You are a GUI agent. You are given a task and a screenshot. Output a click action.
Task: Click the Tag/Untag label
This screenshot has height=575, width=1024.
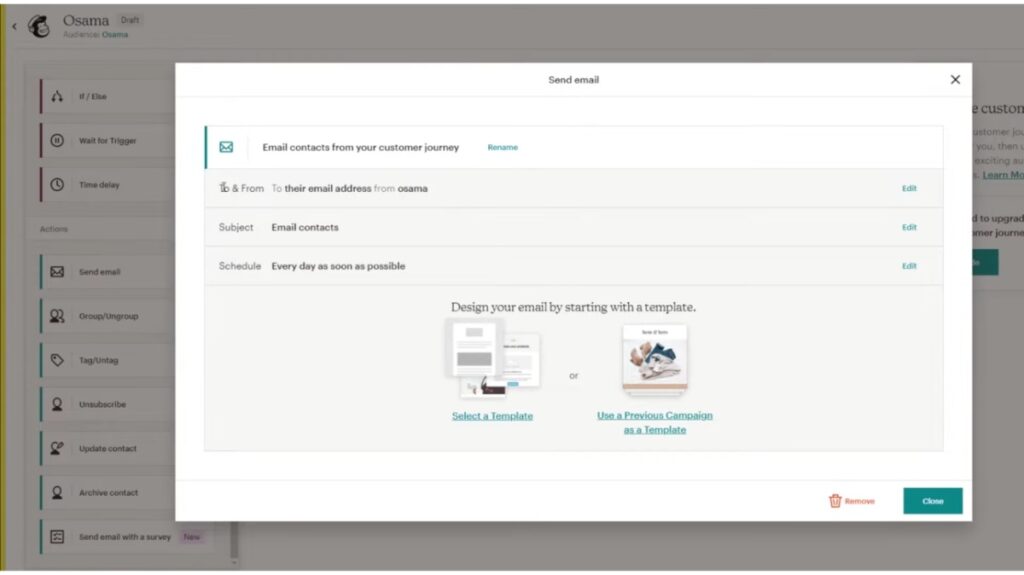pos(99,360)
